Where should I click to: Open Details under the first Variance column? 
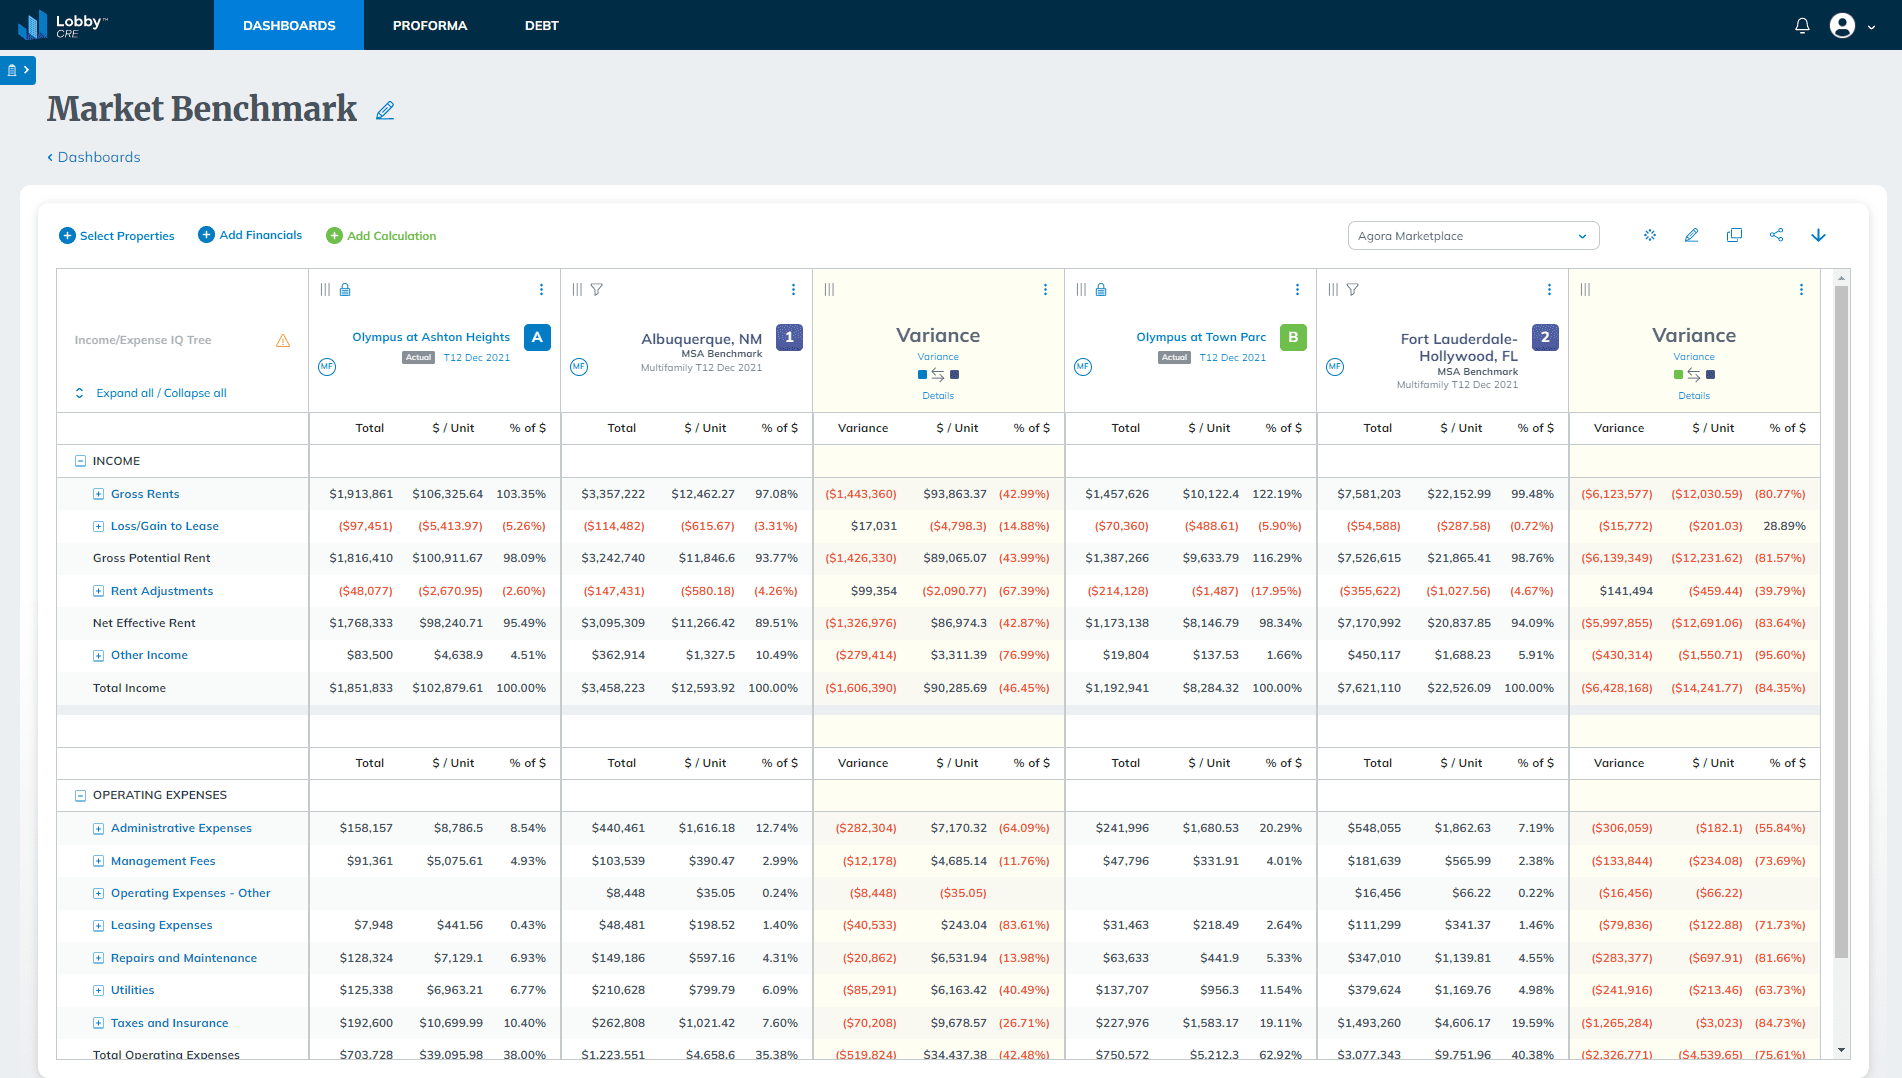coord(938,395)
